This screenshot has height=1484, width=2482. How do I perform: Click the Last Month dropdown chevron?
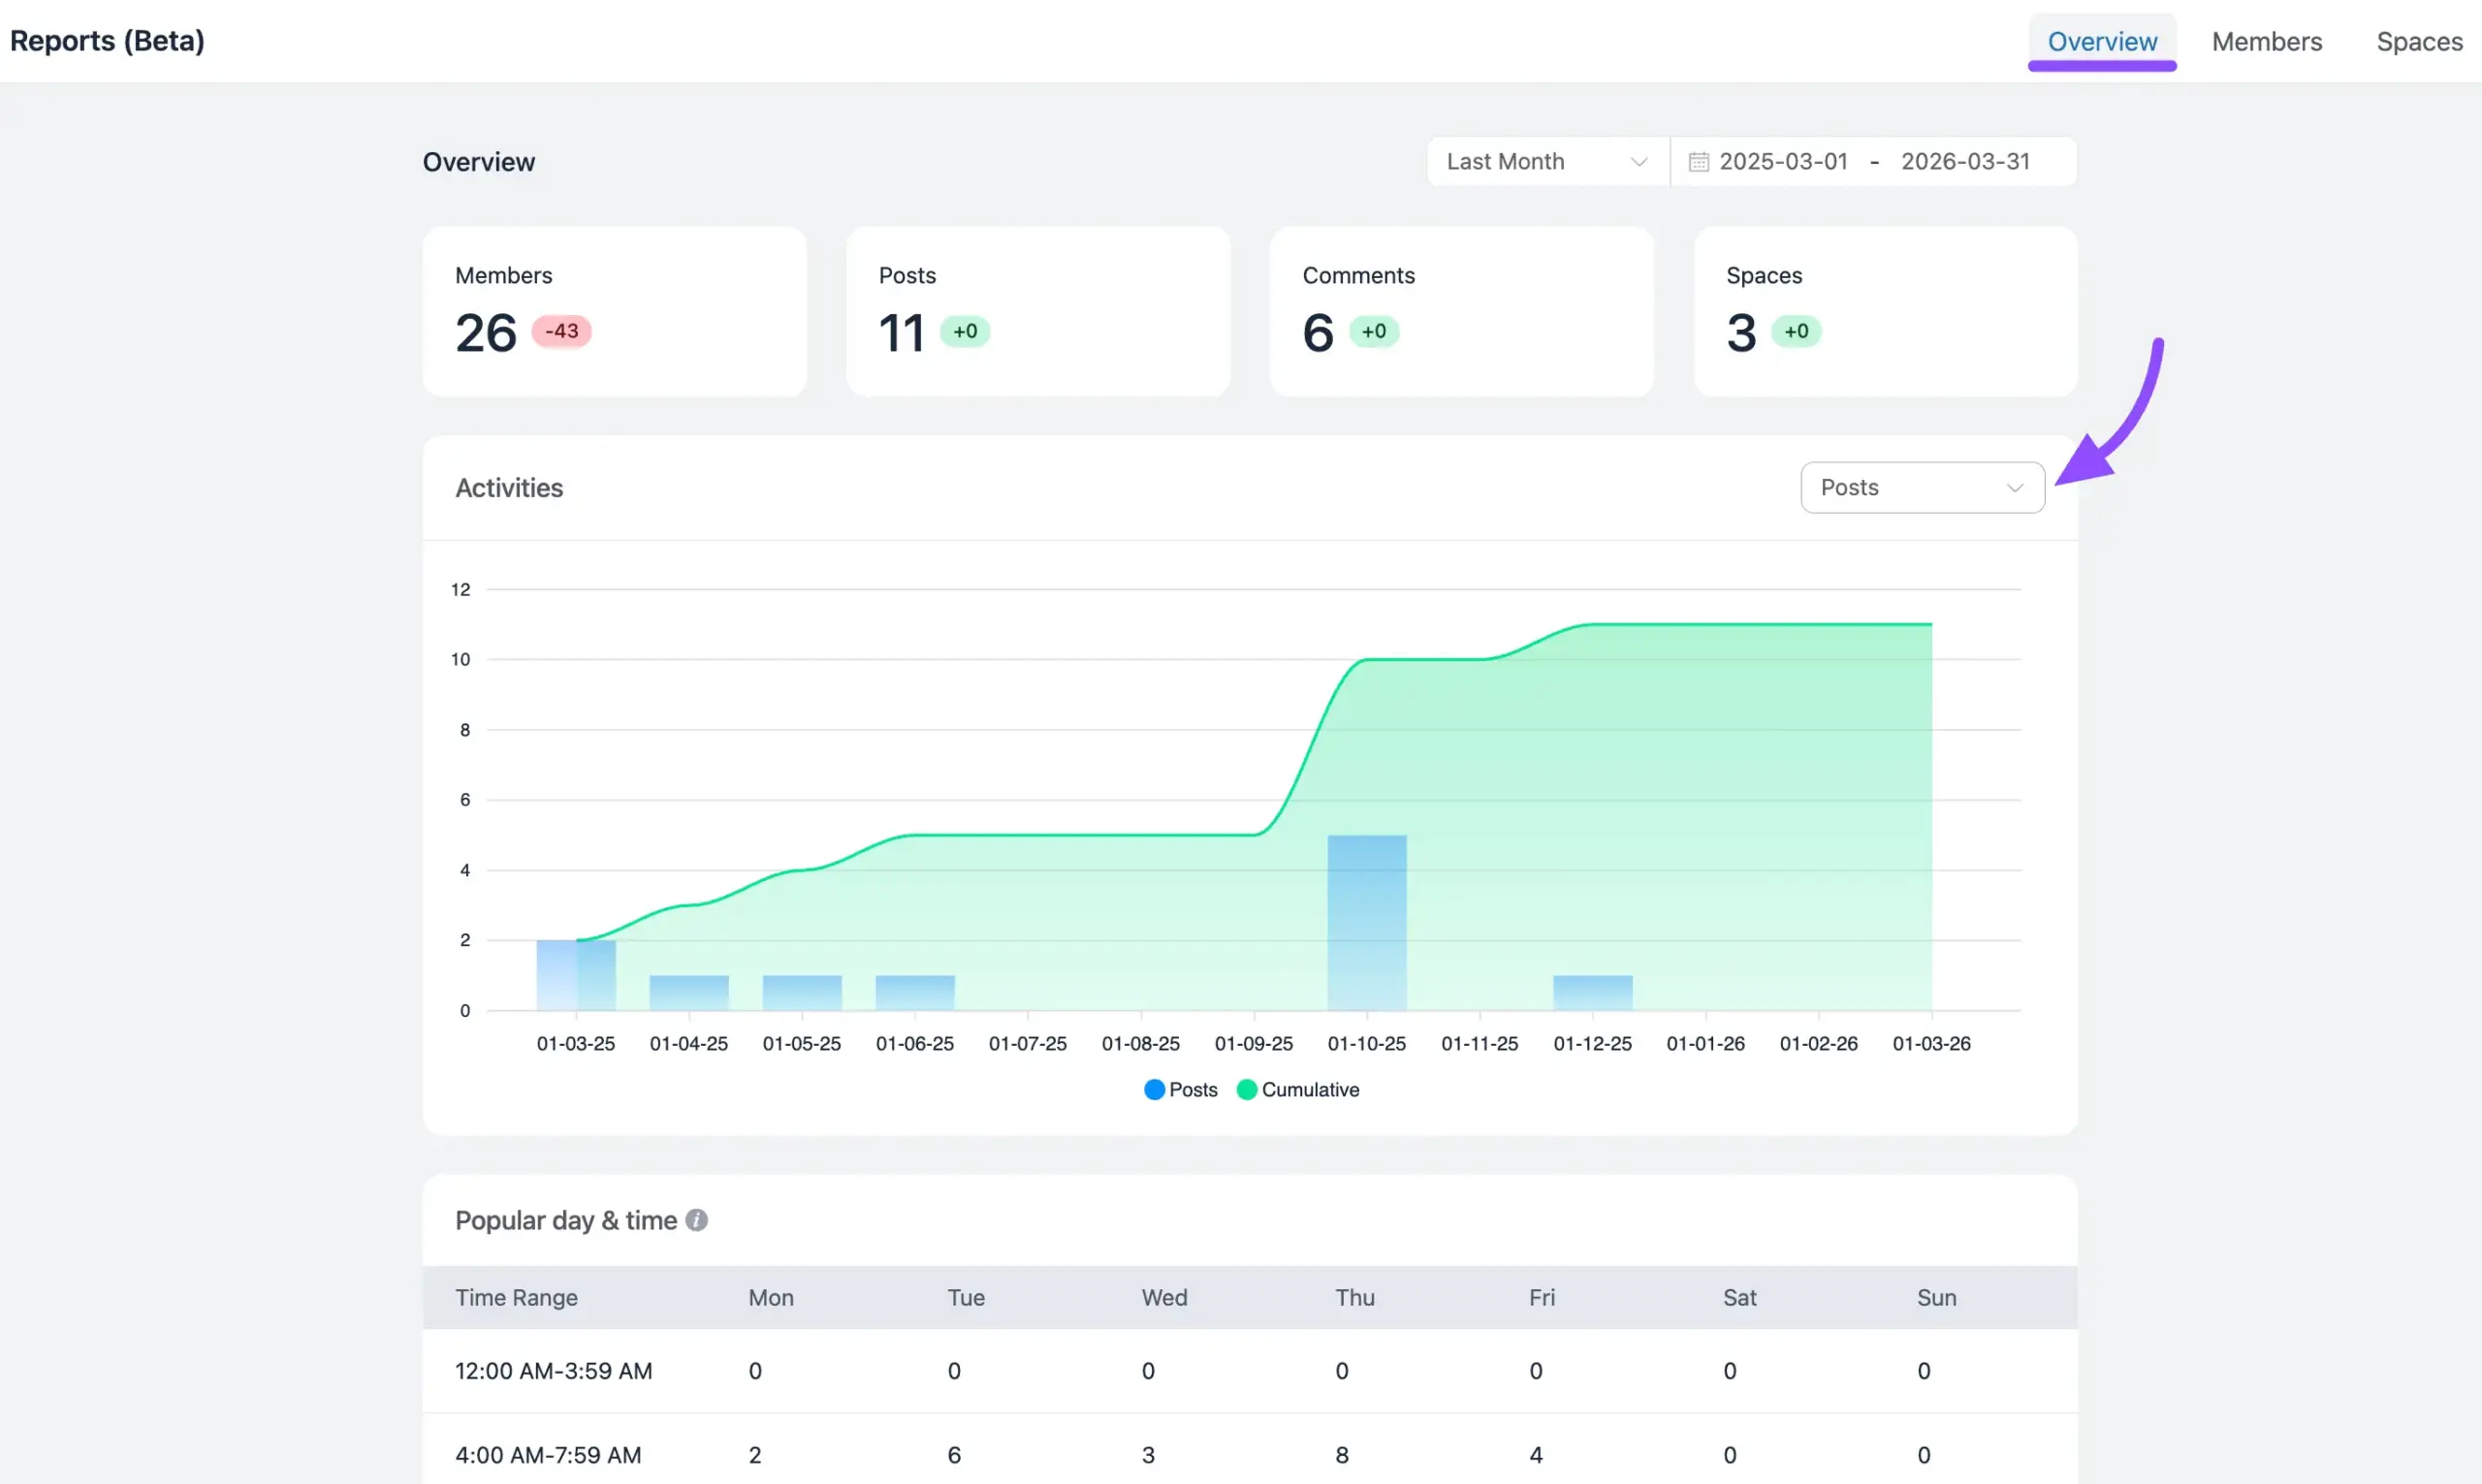tap(1638, 162)
